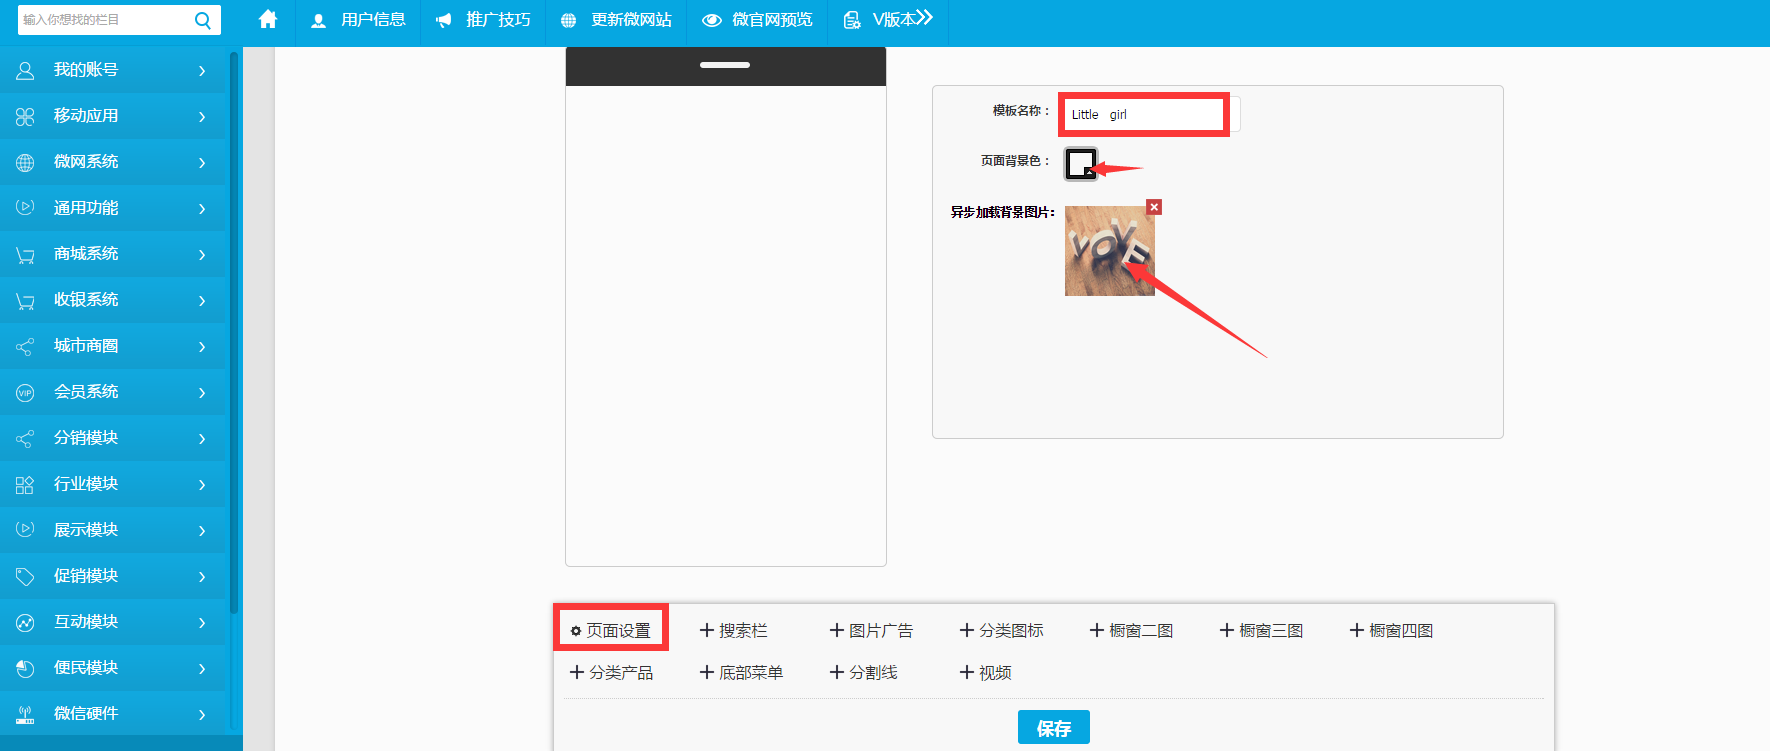1770x751 pixels.
Task: Click the home icon in top bar
Action: 268,19
